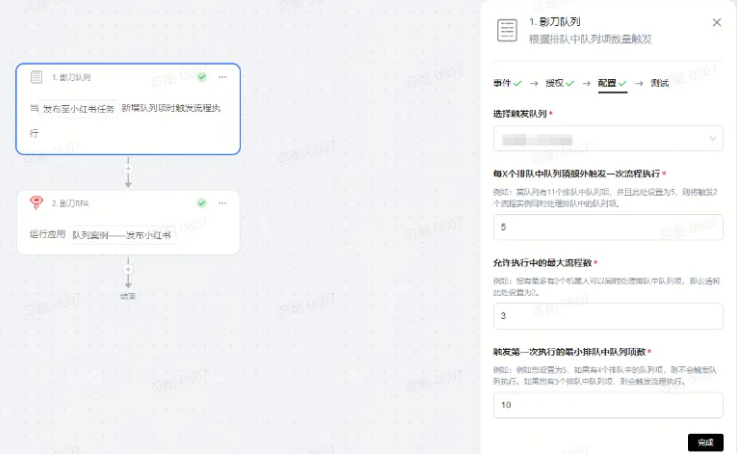
Task: Click the 2. 影刀RPA node title
Action: click(70, 203)
